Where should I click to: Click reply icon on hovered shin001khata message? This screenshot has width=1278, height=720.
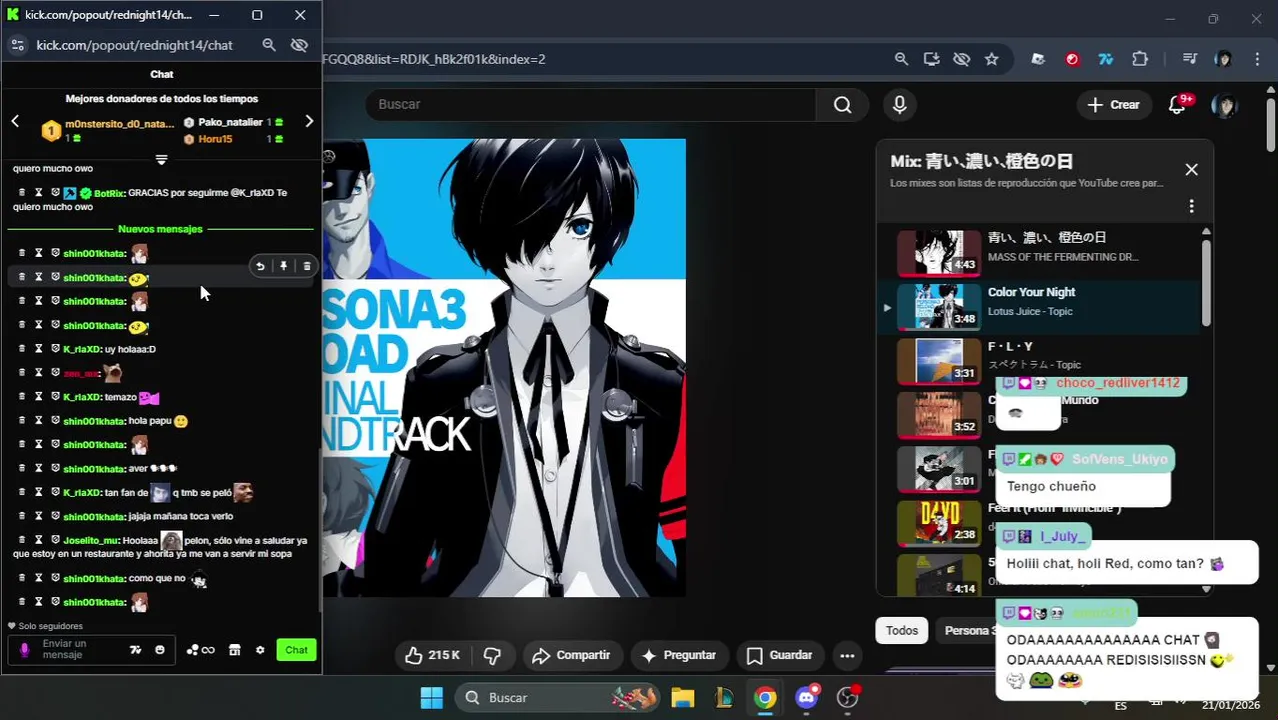point(260,266)
